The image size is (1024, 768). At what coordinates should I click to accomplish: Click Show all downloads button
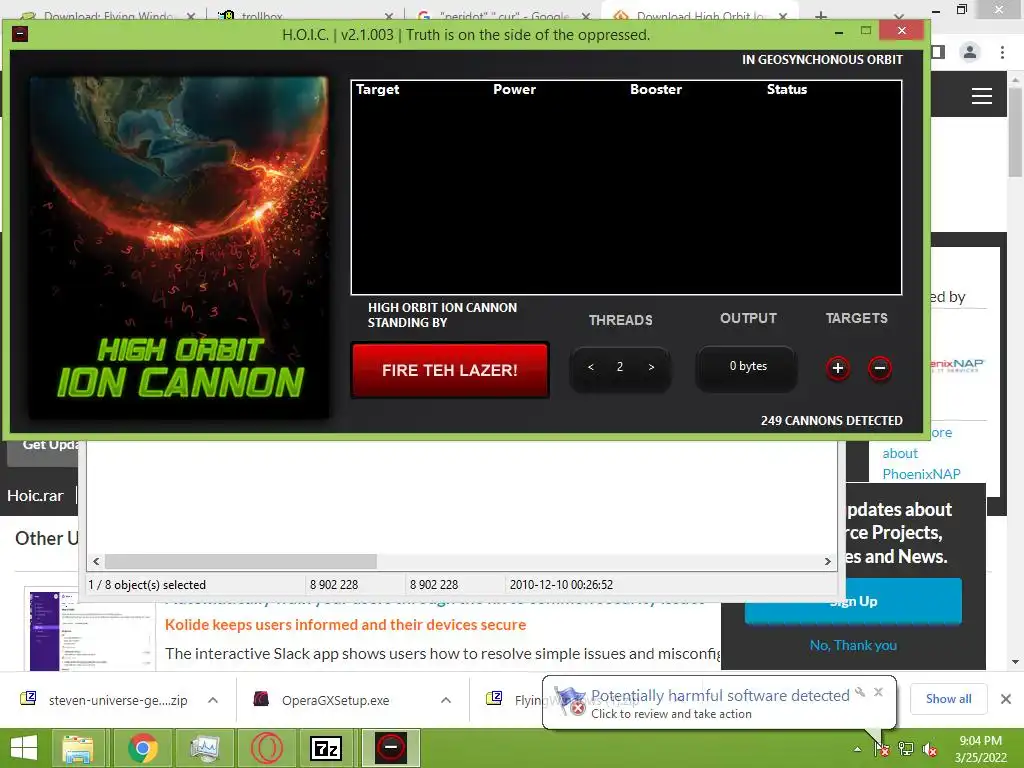(948, 699)
